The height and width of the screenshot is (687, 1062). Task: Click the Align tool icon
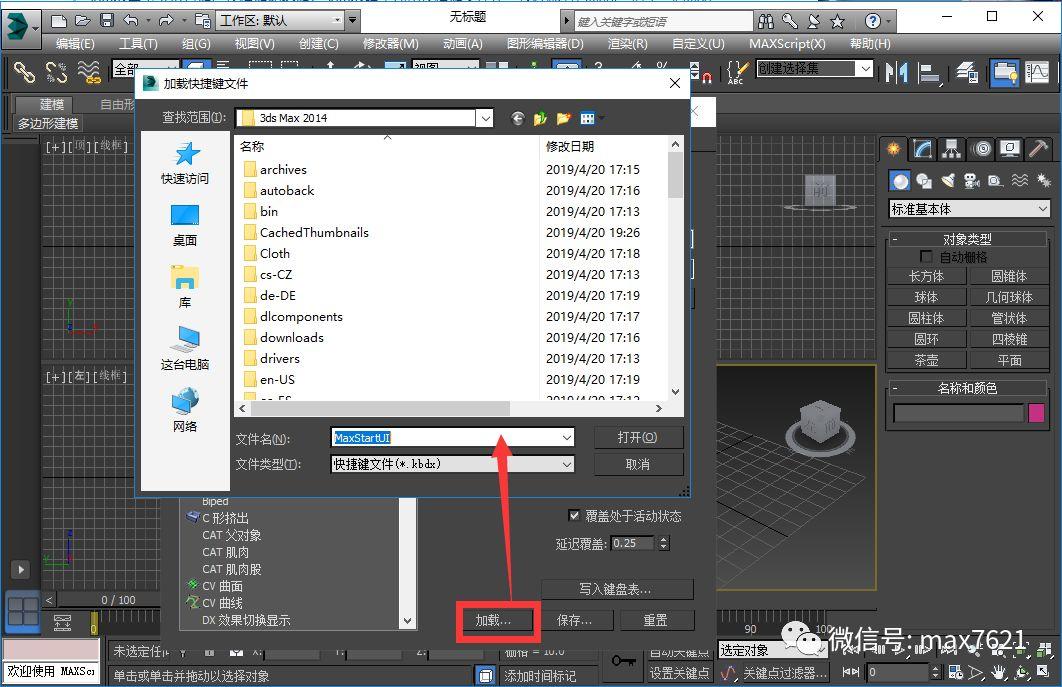pos(929,73)
